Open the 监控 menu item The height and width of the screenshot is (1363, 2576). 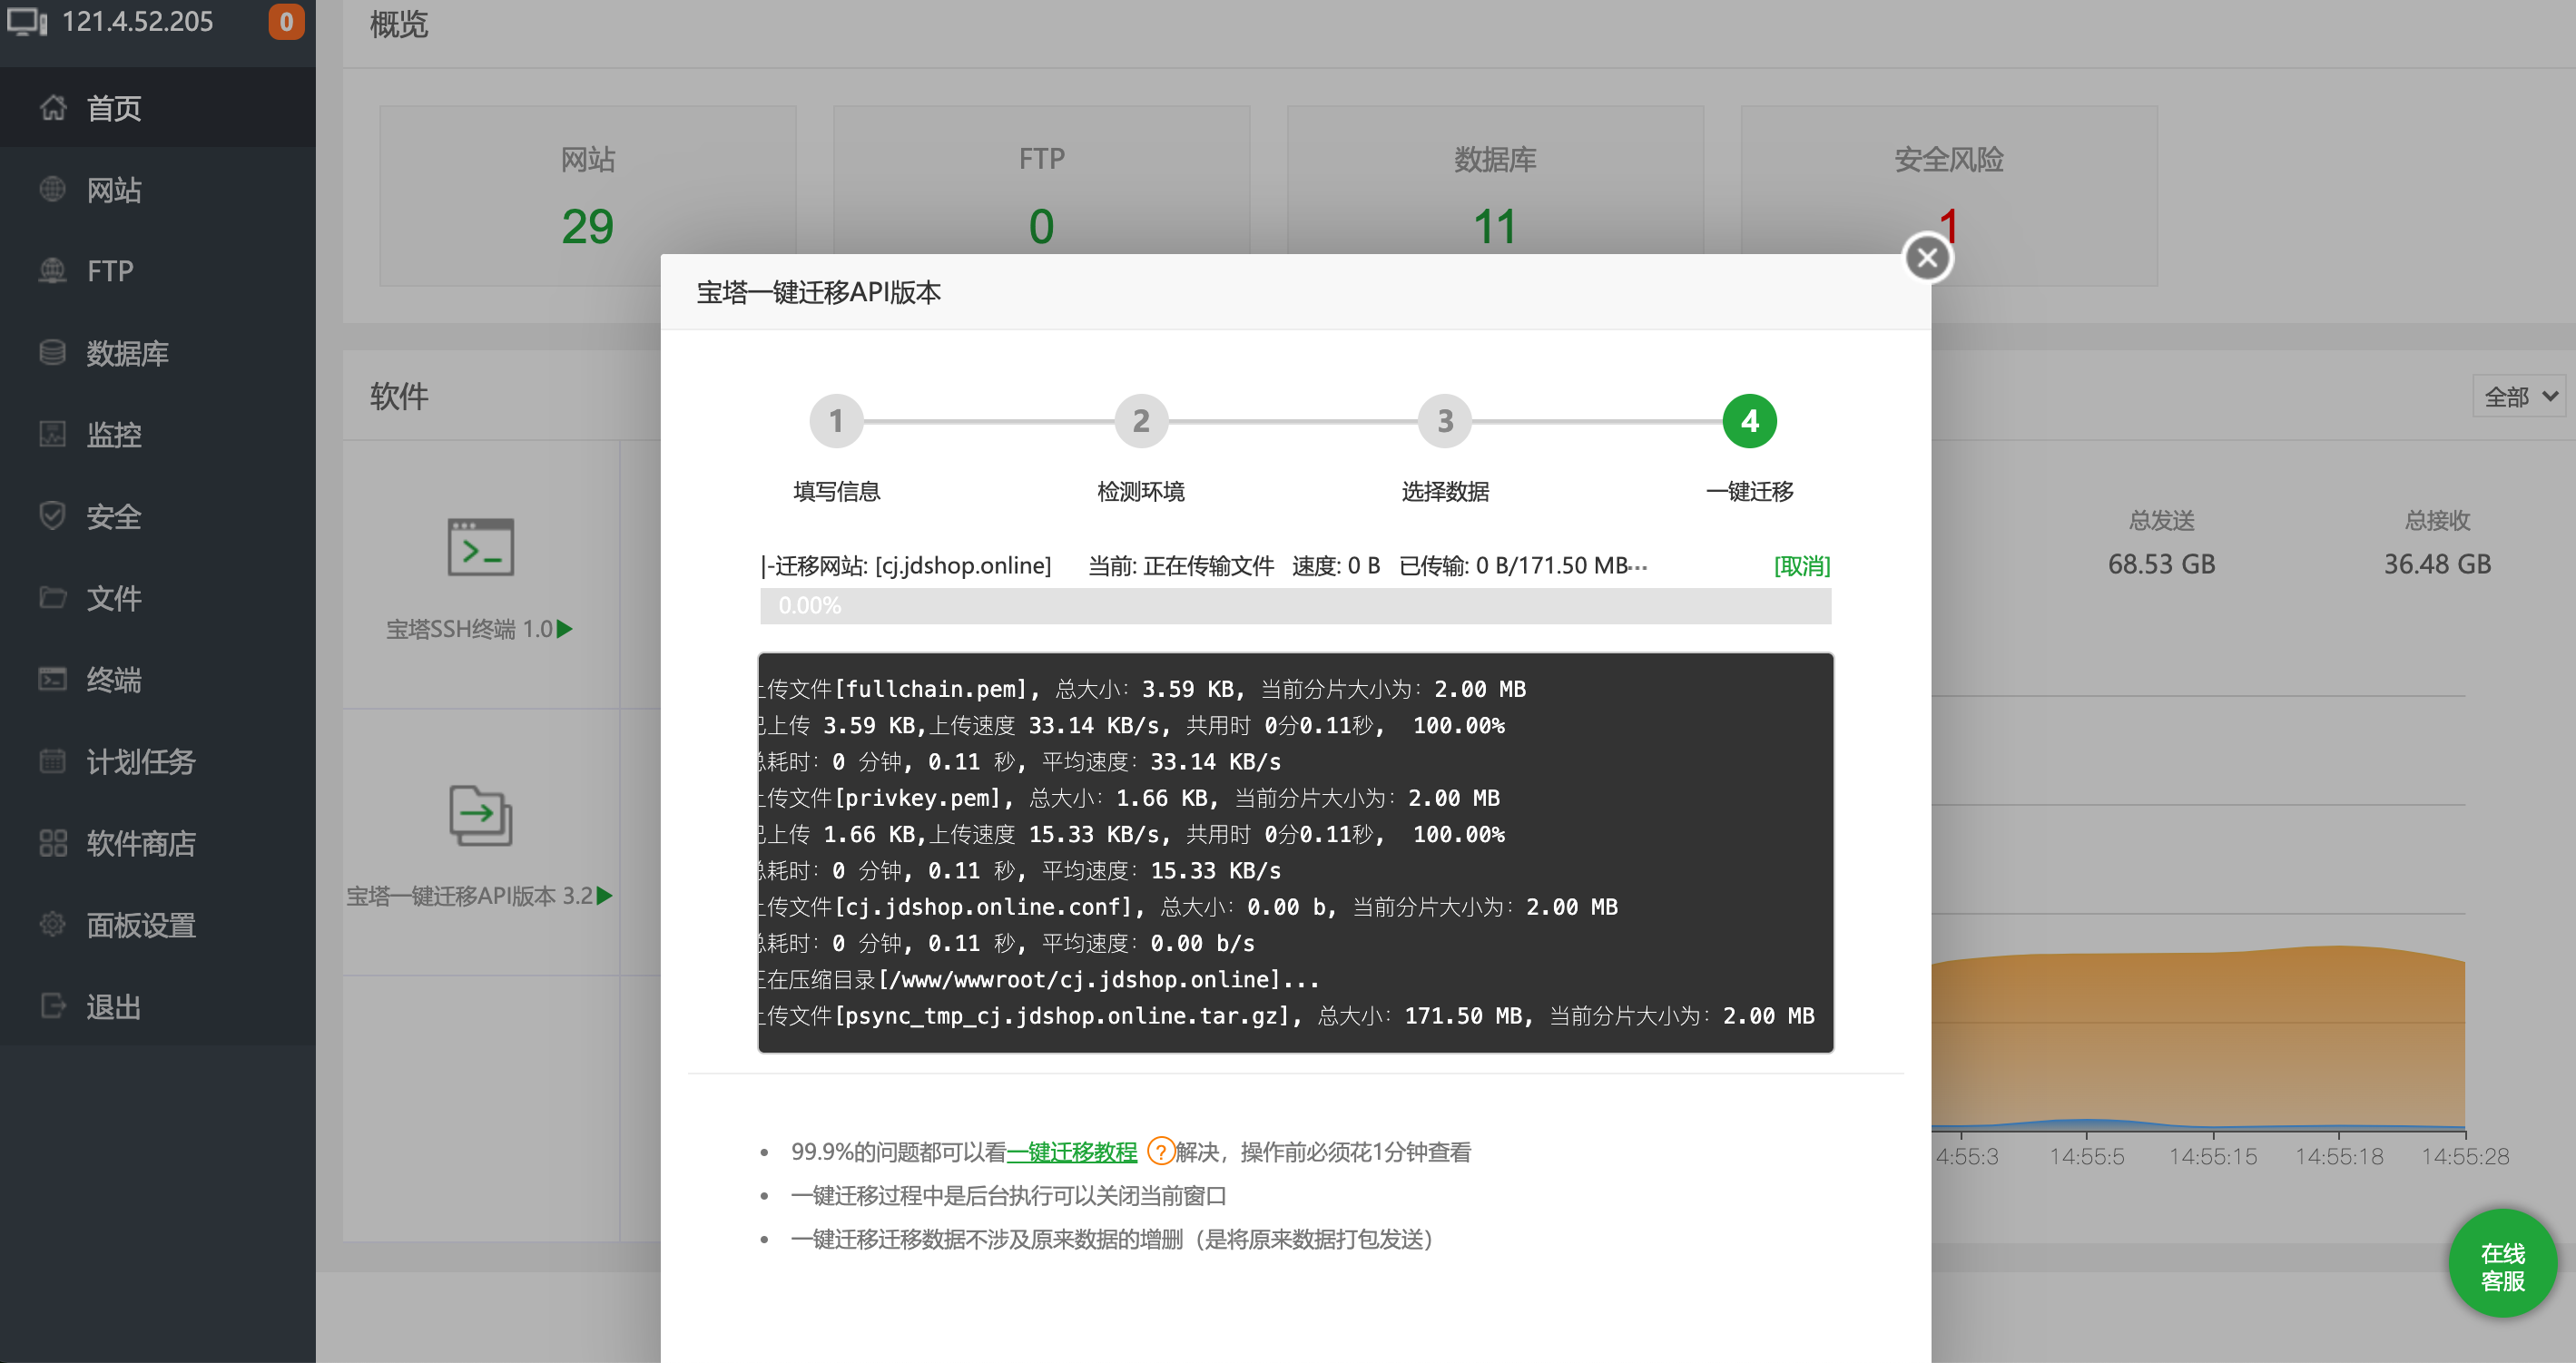[x=113, y=434]
